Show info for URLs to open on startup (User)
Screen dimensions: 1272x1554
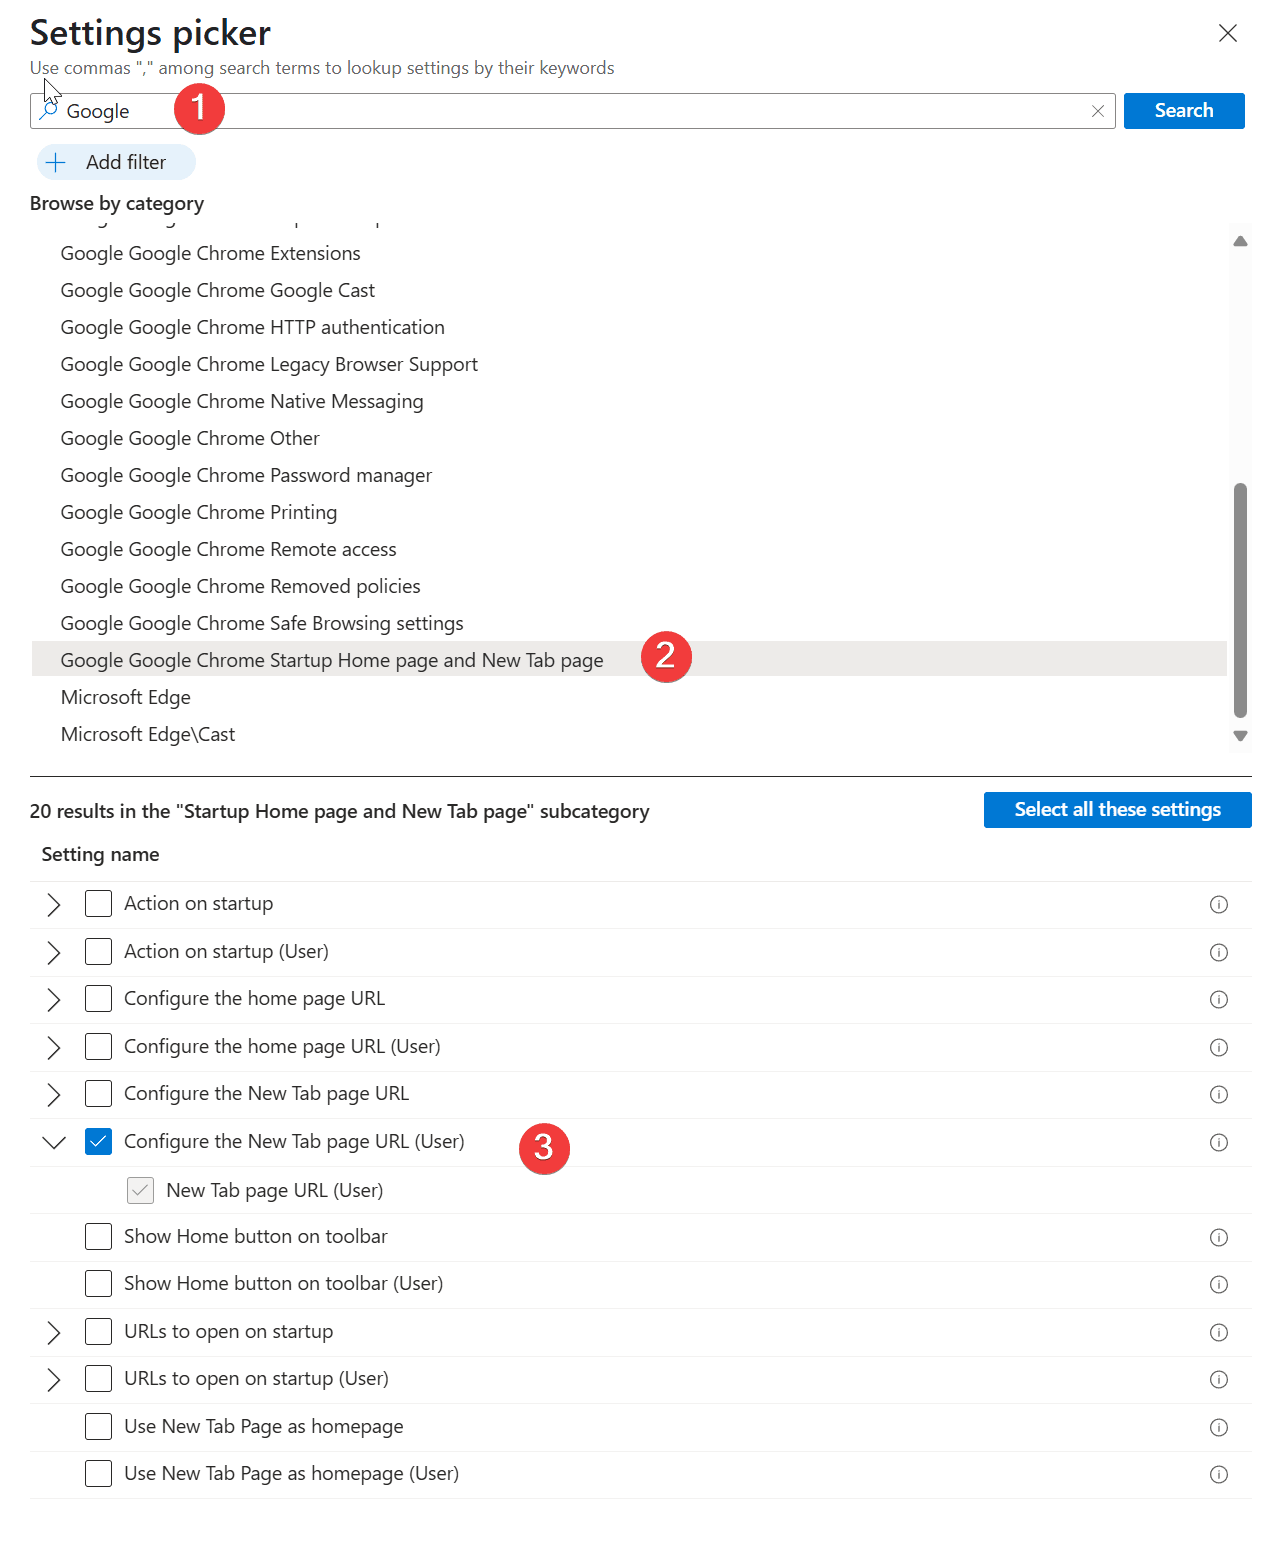tap(1219, 1379)
